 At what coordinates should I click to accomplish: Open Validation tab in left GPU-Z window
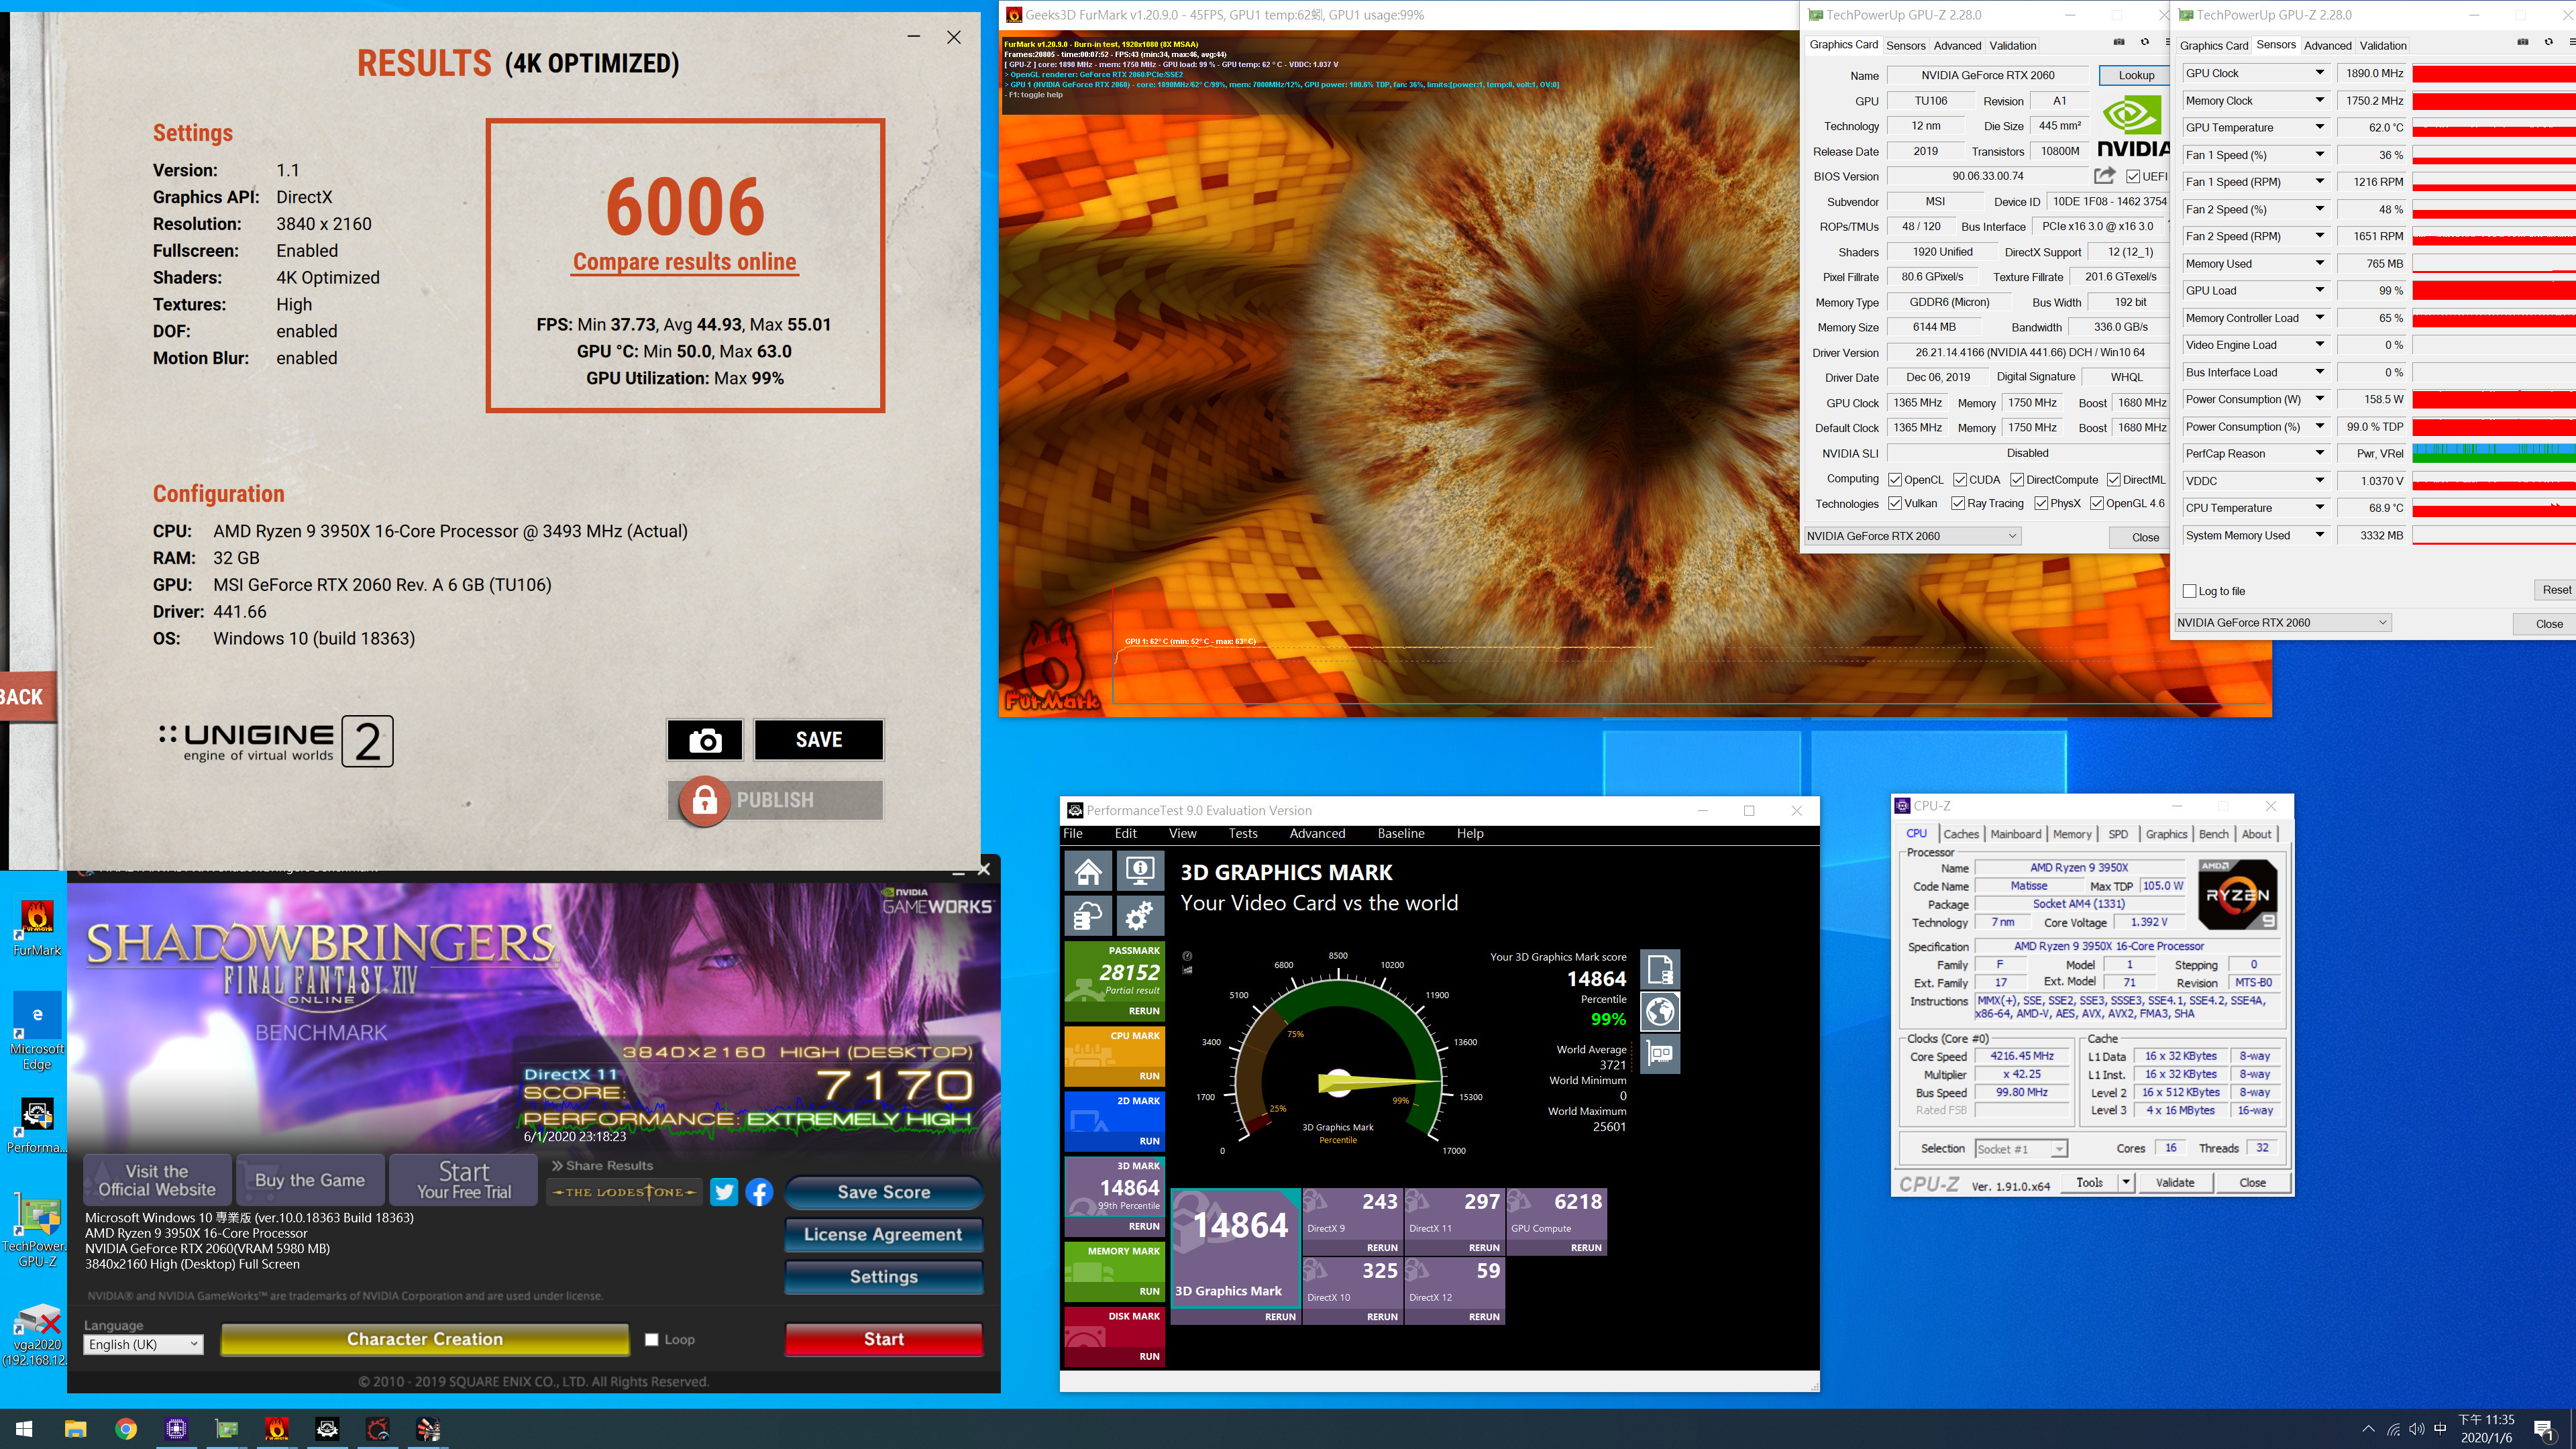[x=2012, y=45]
